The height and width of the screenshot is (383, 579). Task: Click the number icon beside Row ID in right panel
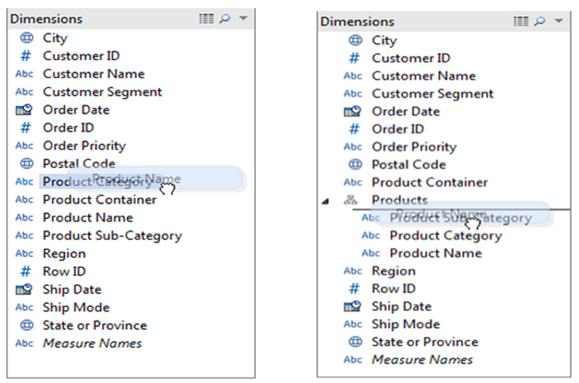[x=354, y=288]
